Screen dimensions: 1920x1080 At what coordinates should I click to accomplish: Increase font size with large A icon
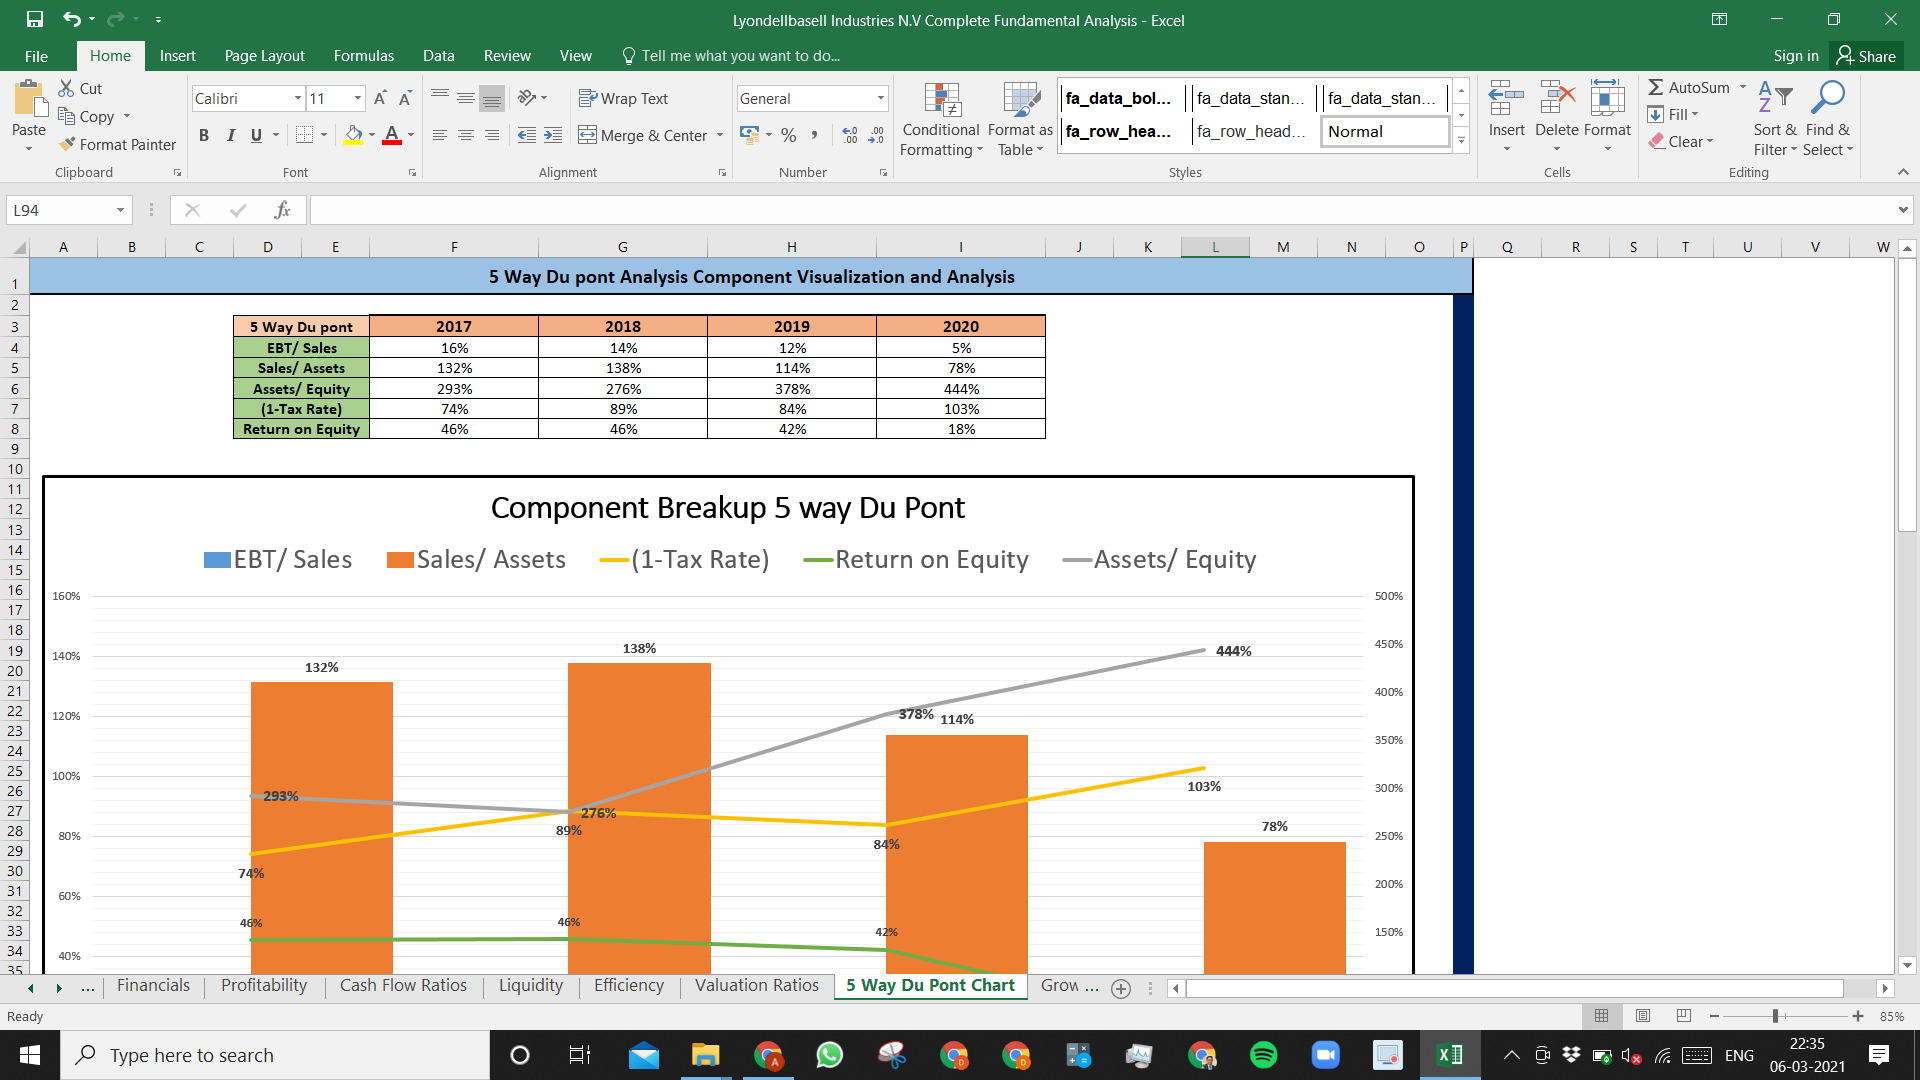coord(380,98)
